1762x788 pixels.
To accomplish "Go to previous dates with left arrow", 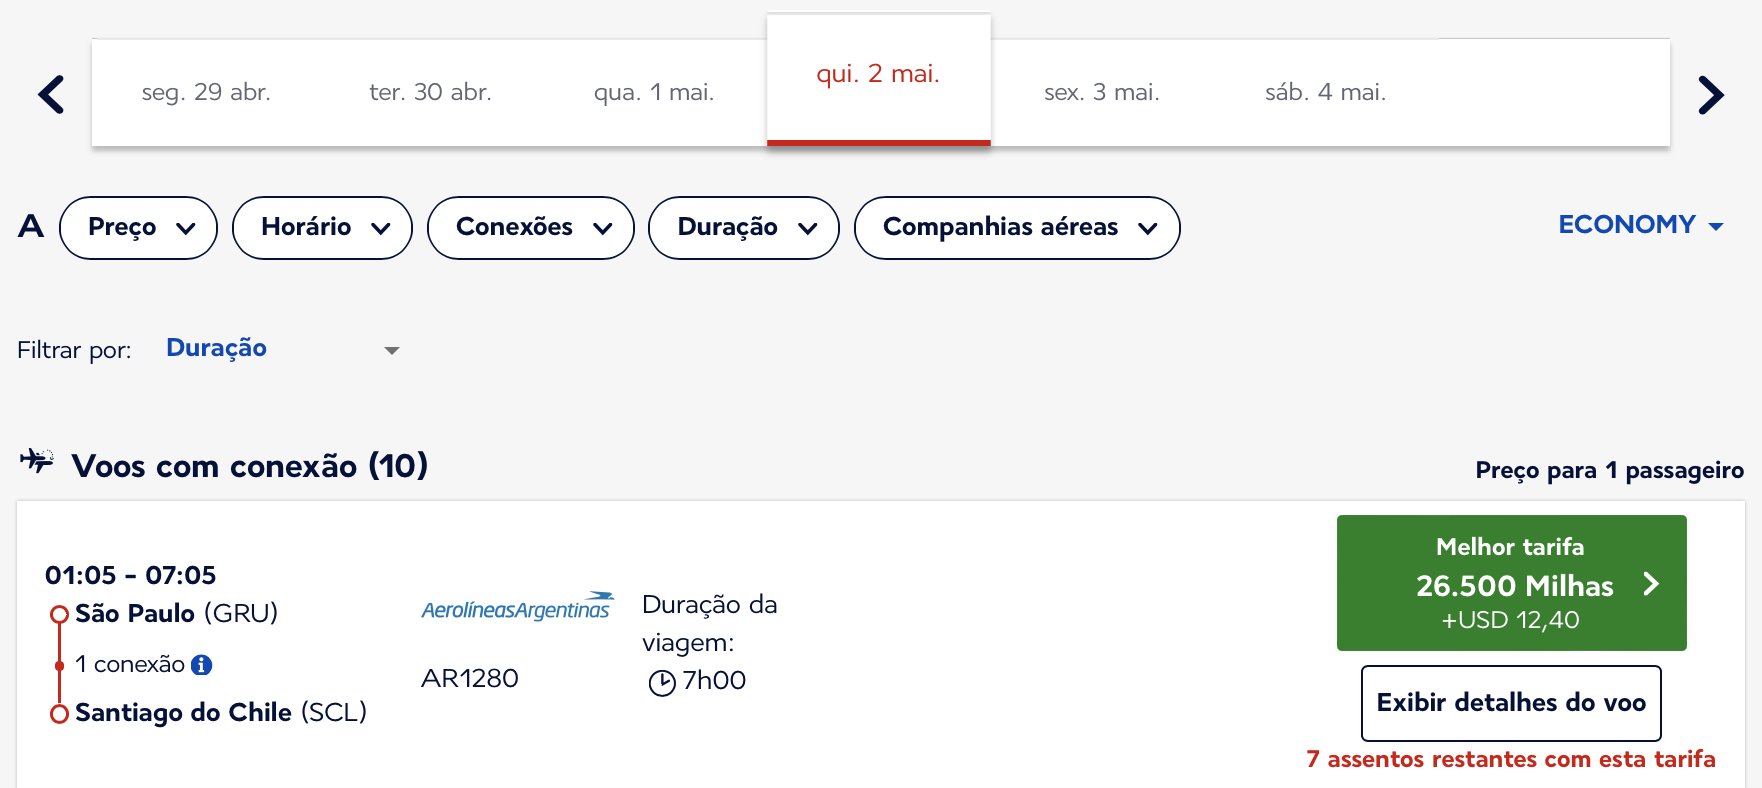I will [51, 95].
